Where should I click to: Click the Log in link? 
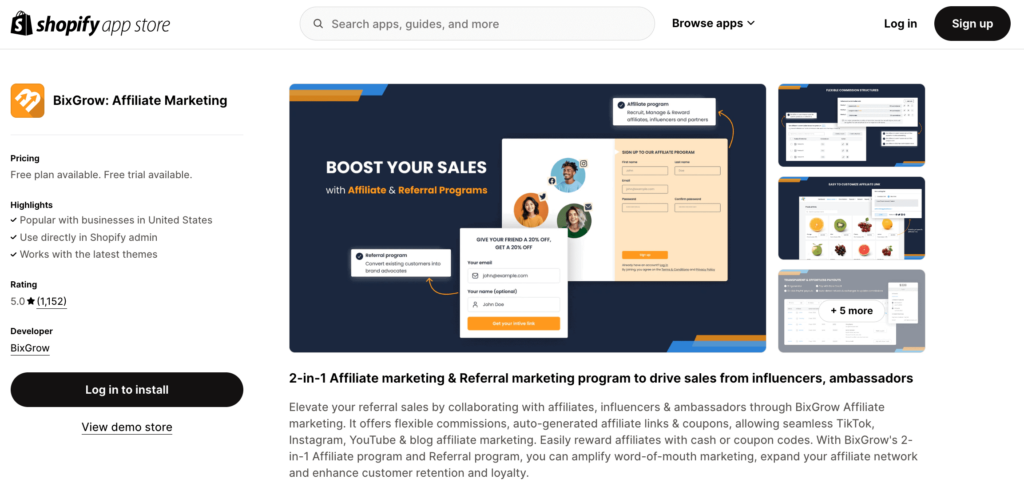[x=900, y=24]
